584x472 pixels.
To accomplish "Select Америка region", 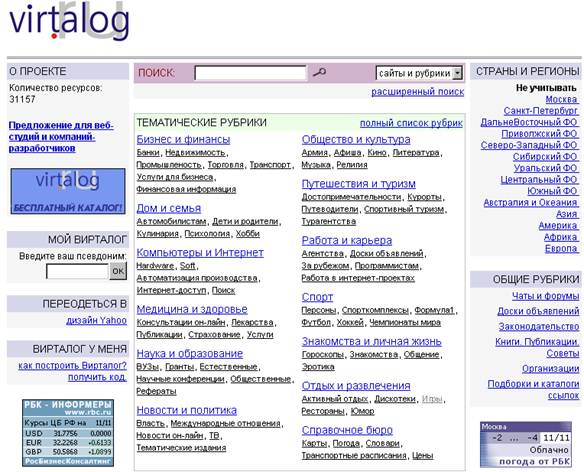I will pyautogui.click(x=558, y=225).
